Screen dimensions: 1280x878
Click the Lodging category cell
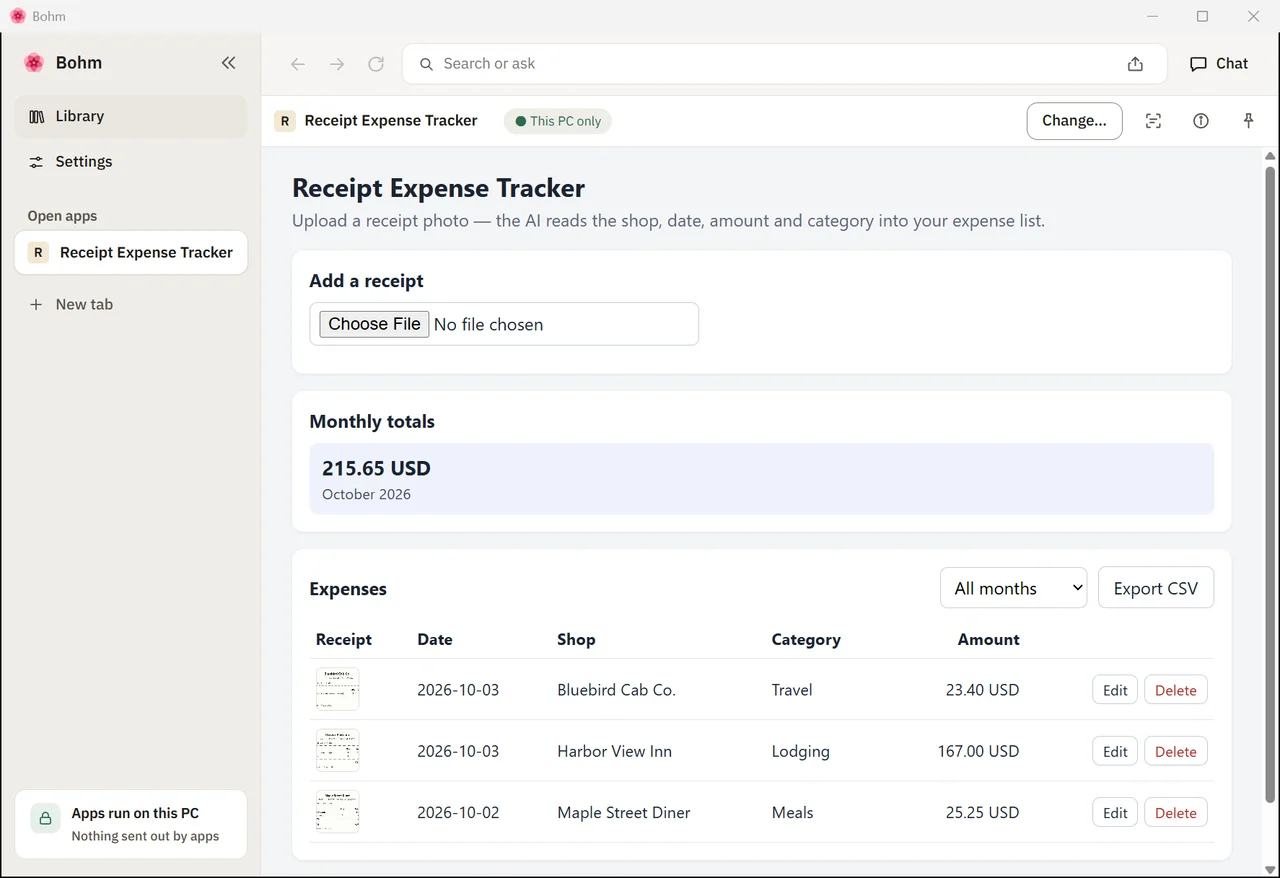point(801,751)
